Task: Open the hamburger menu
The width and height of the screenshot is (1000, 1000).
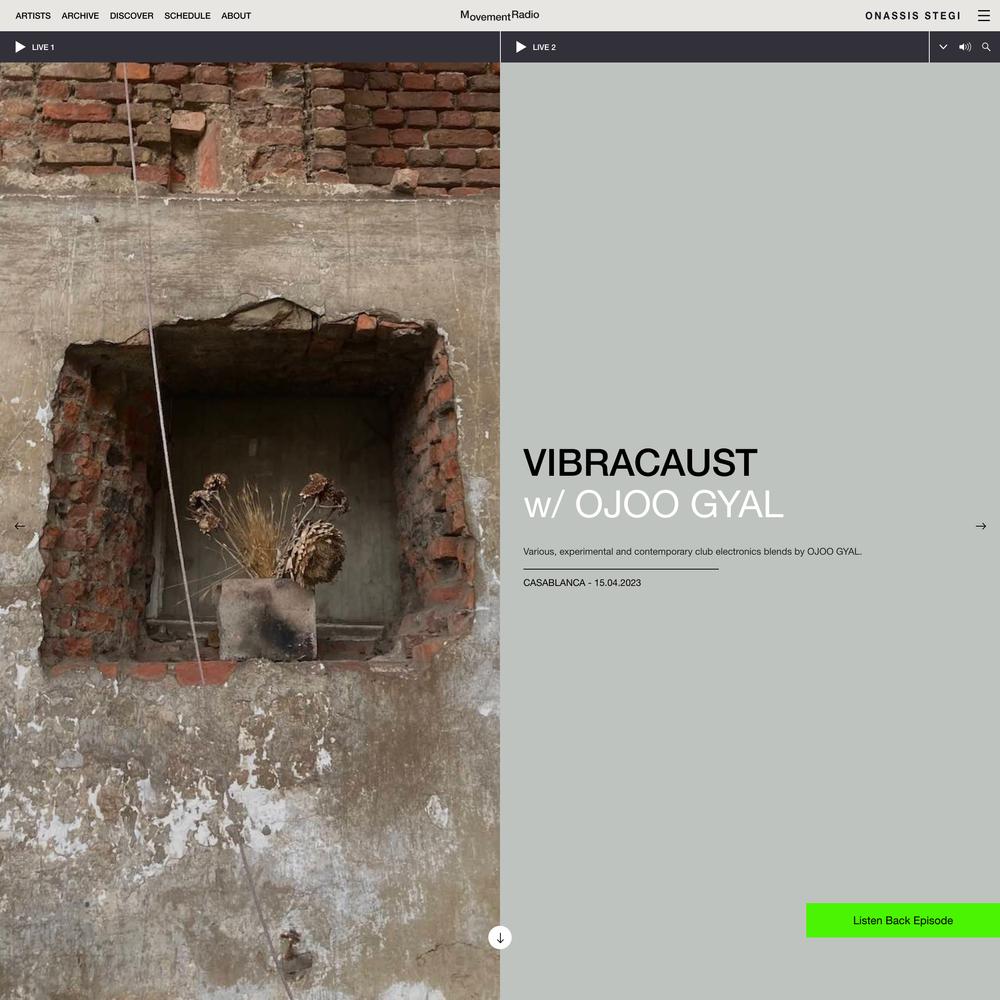Action: coord(983,15)
